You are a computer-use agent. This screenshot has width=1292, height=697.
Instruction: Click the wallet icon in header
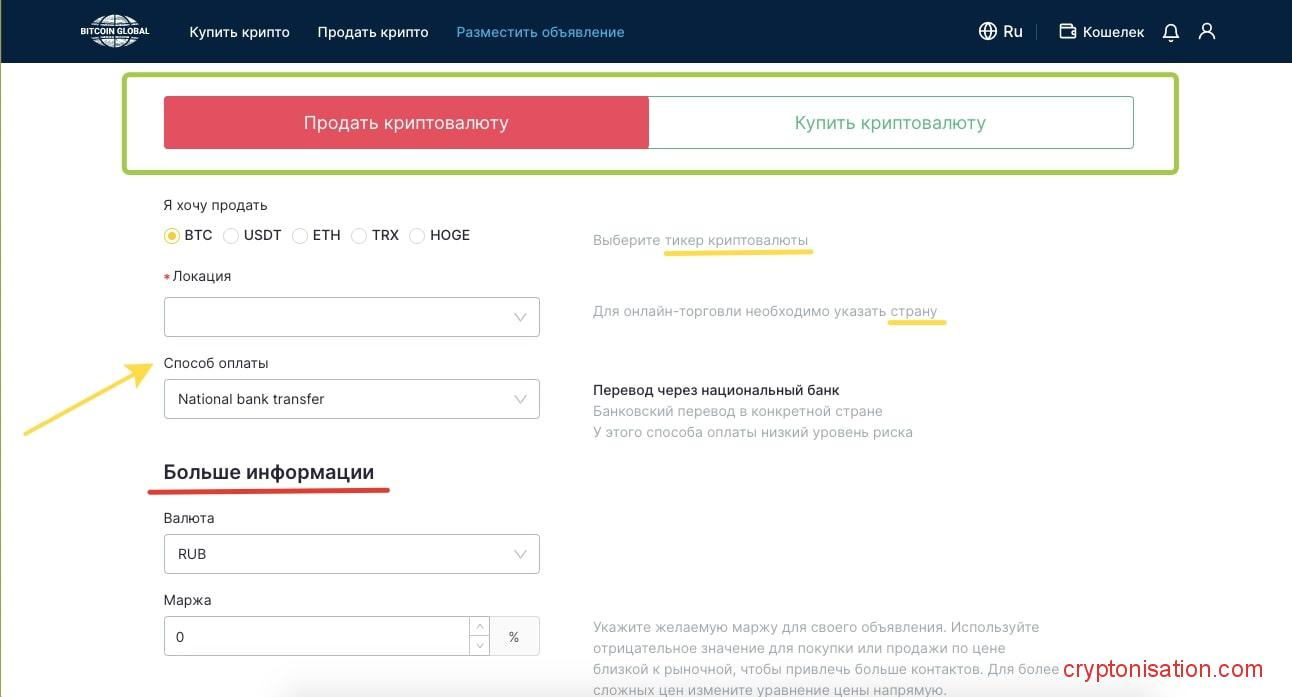click(x=1068, y=32)
